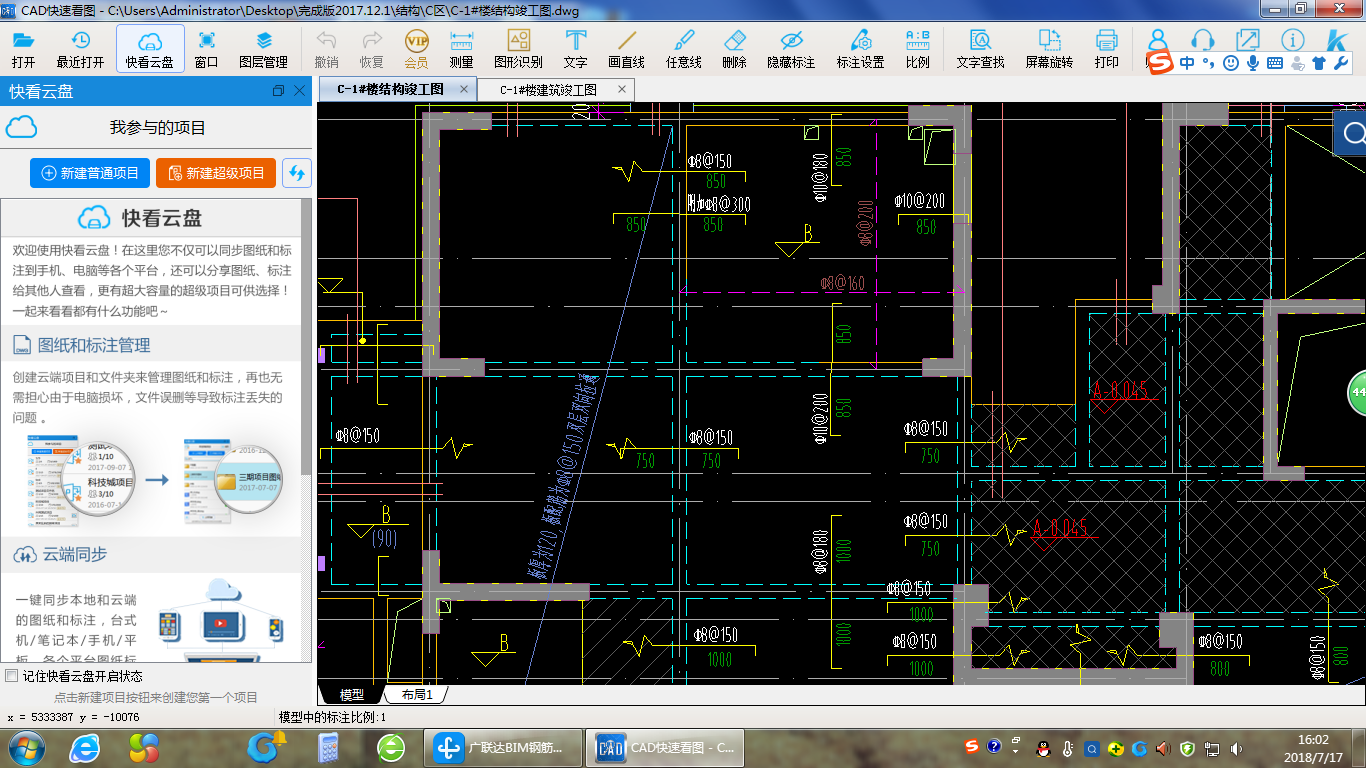Toggle the 快看云盘 cloud disk button
Screen dimensions: 1366x768
pyautogui.click(x=150, y=48)
